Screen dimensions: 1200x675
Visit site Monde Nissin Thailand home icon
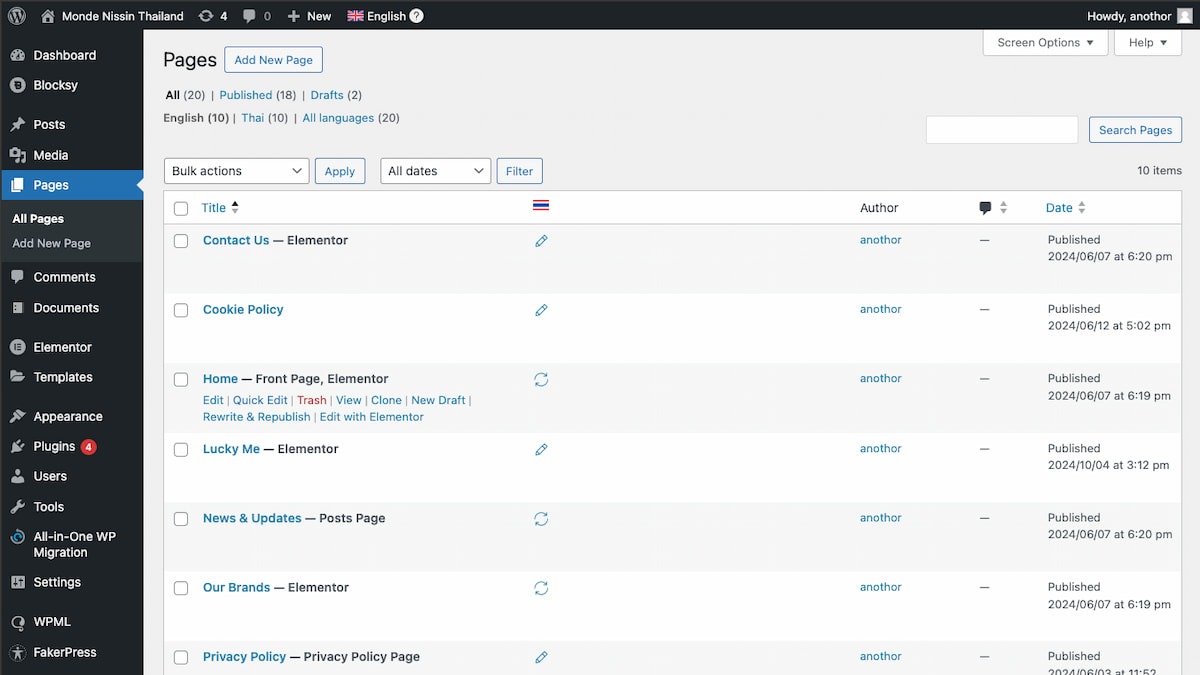(x=48, y=16)
